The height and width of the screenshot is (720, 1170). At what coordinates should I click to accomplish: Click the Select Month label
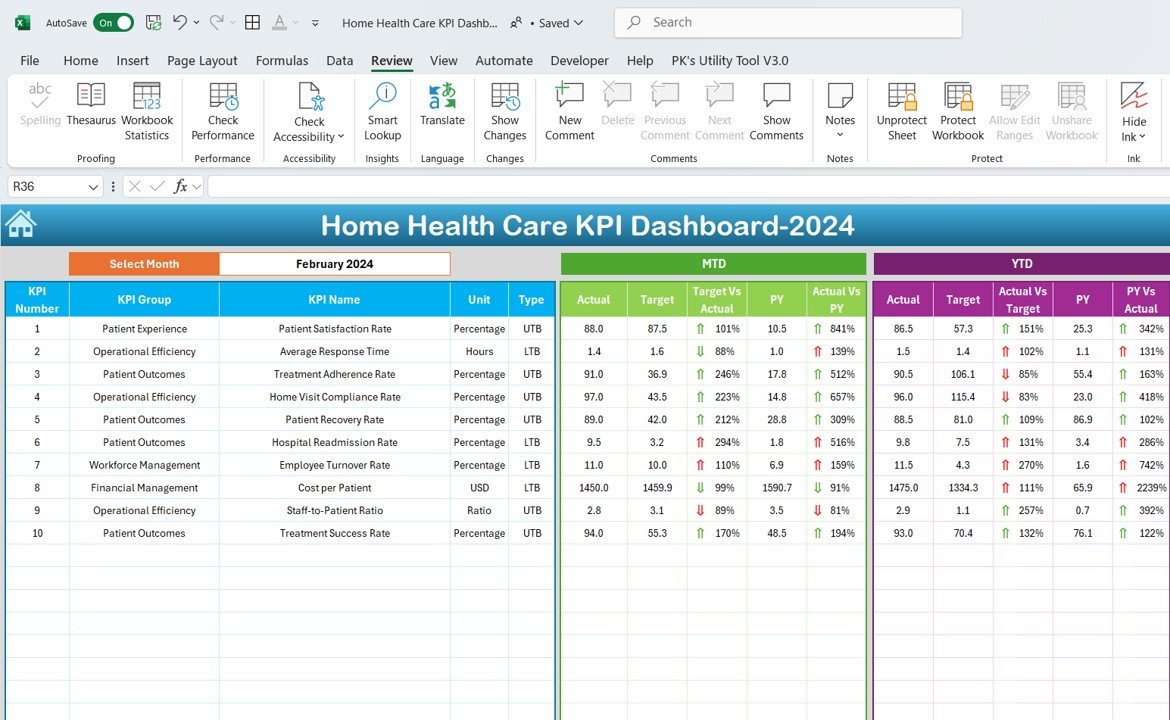(144, 264)
